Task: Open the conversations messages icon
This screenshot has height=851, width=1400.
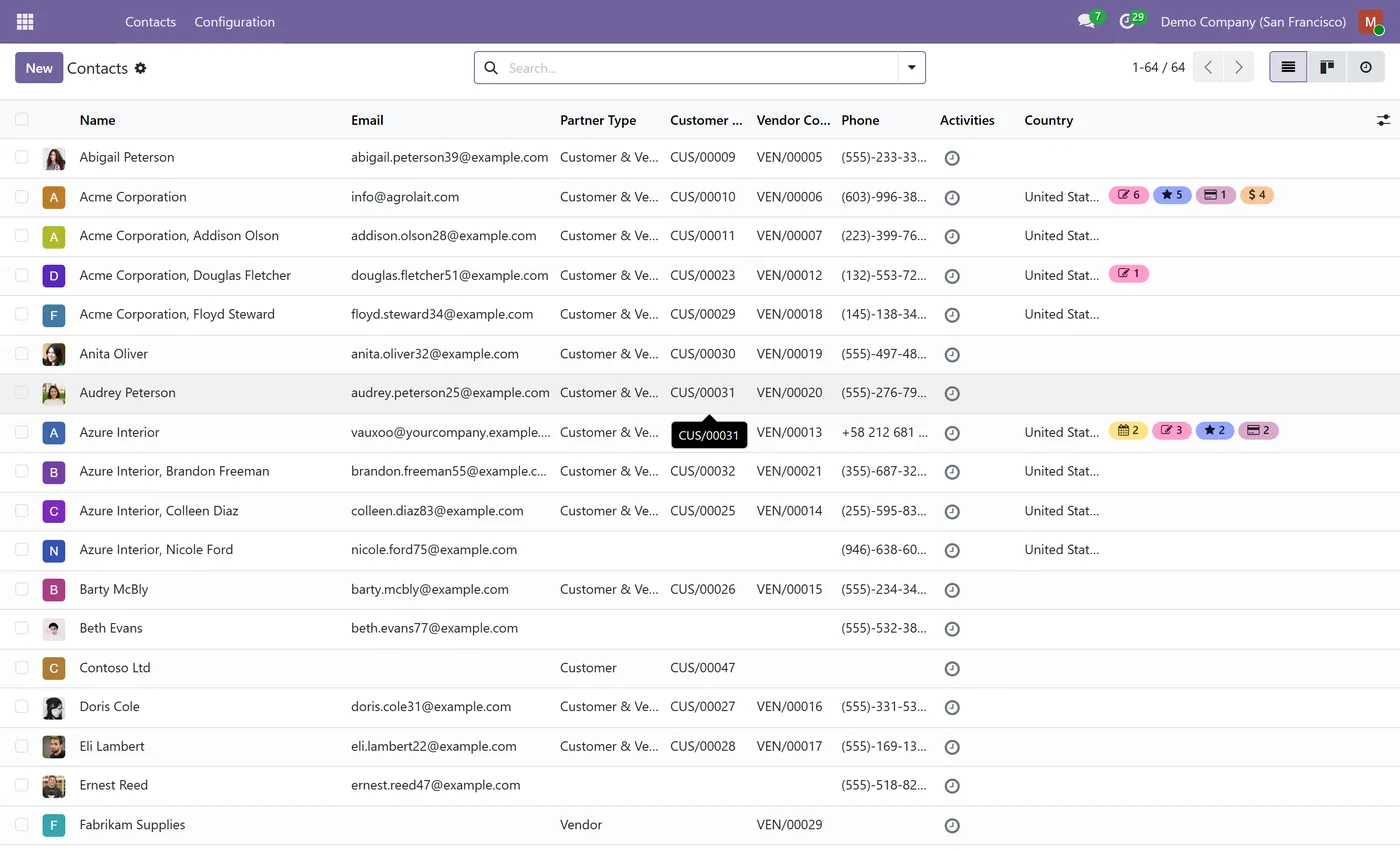Action: [1086, 21]
